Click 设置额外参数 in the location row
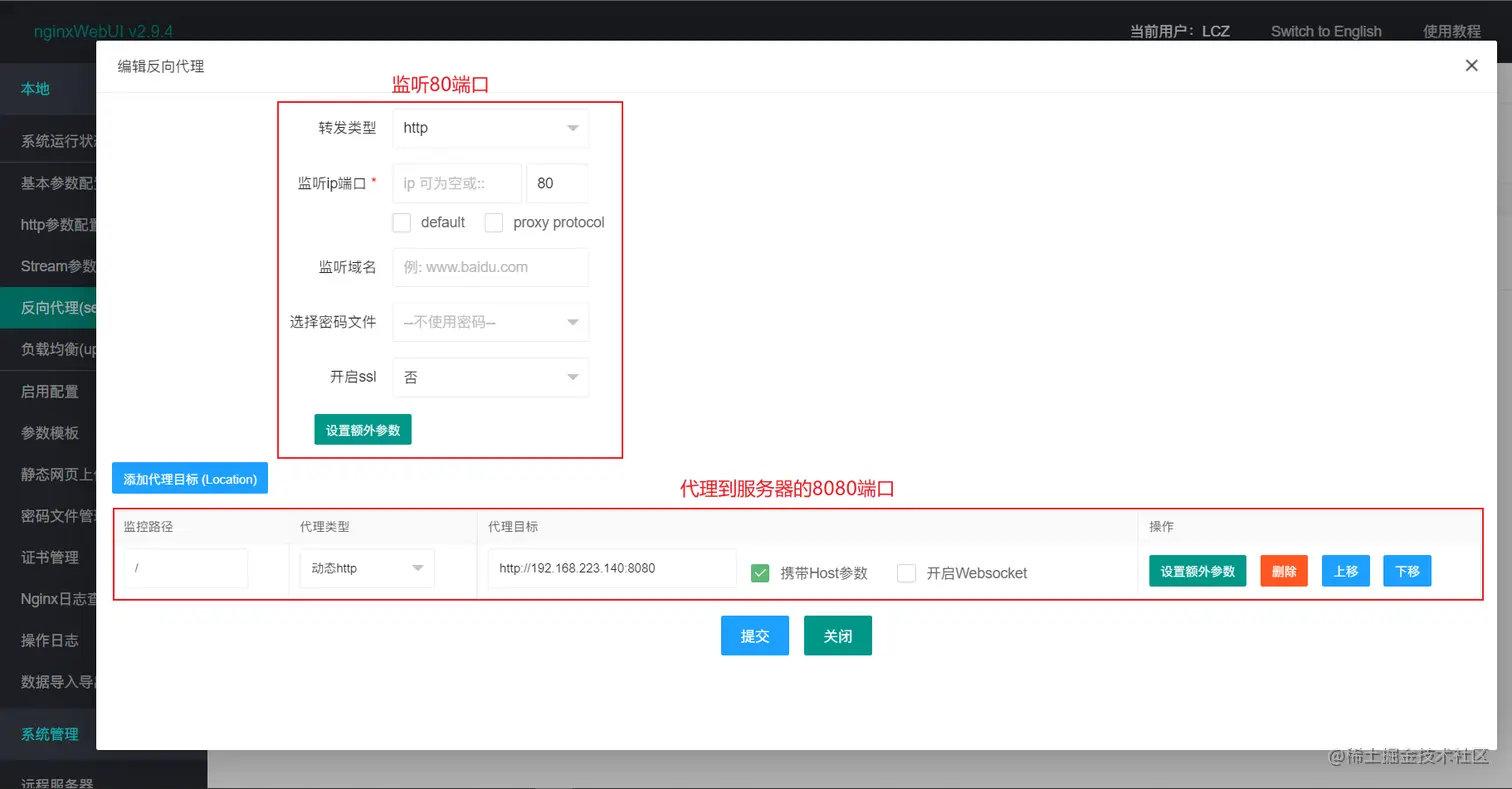This screenshot has width=1512, height=789. (x=1198, y=571)
